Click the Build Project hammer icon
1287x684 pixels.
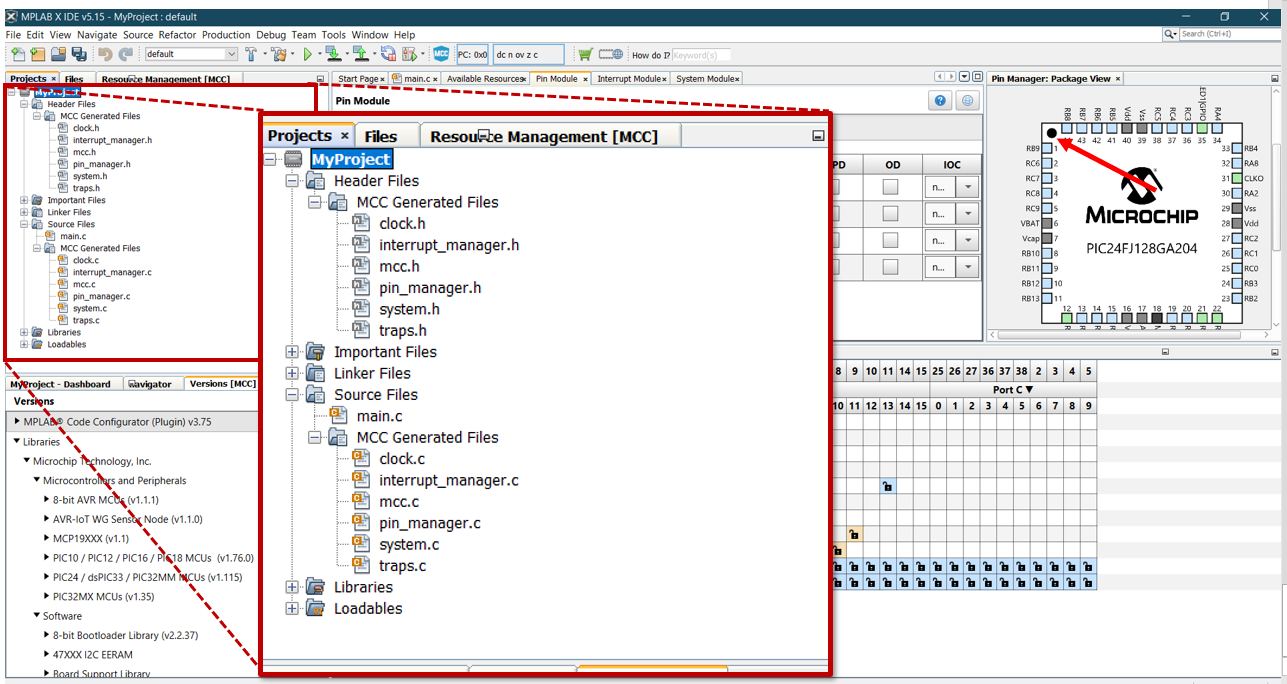pyautogui.click(x=251, y=54)
